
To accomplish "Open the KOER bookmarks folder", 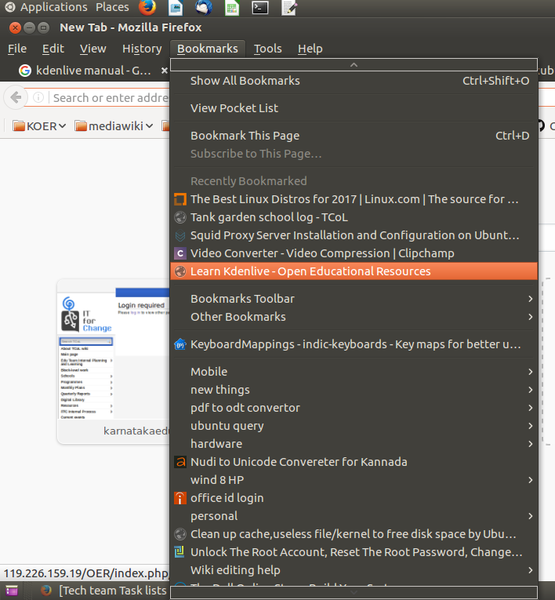I will (x=39, y=126).
